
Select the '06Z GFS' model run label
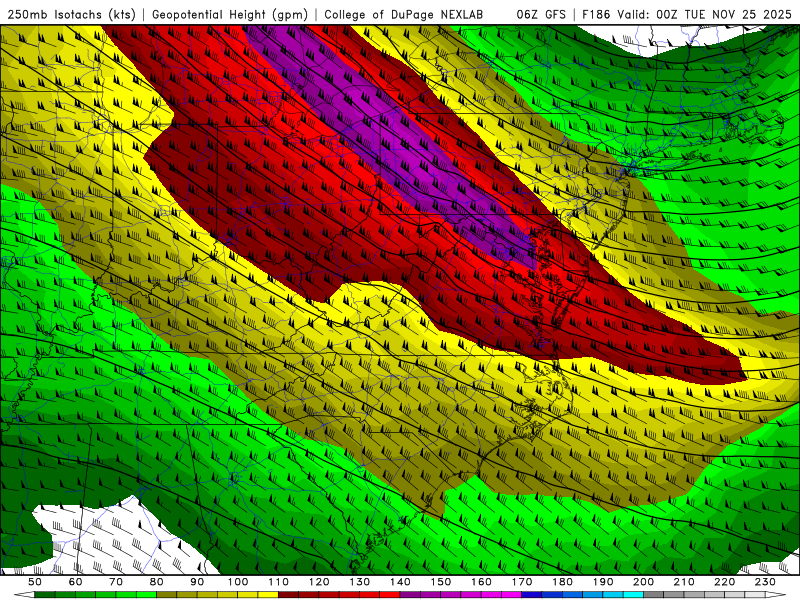coord(541,14)
